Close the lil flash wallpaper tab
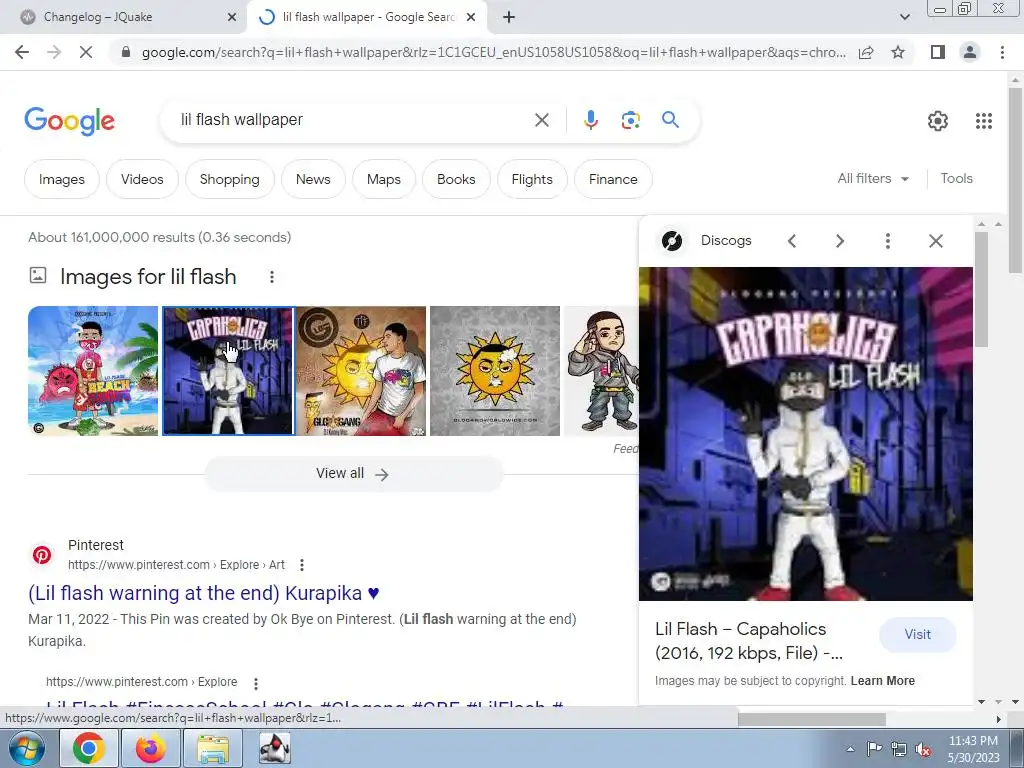1024x768 pixels. point(470,18)
